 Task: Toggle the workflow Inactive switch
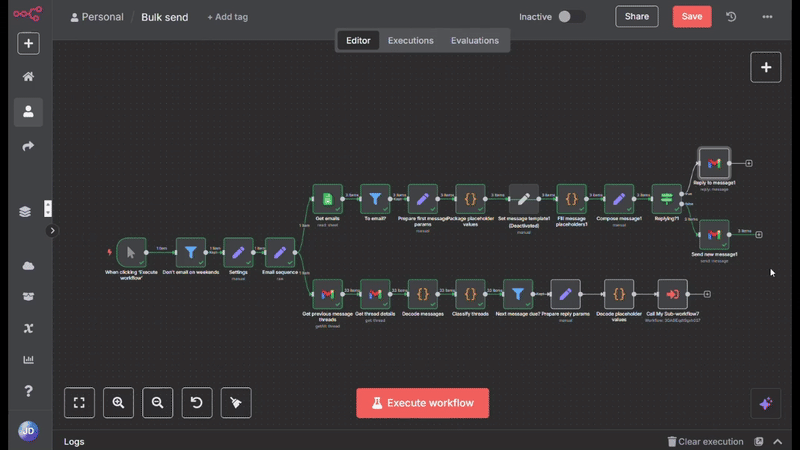coord(571,16)
